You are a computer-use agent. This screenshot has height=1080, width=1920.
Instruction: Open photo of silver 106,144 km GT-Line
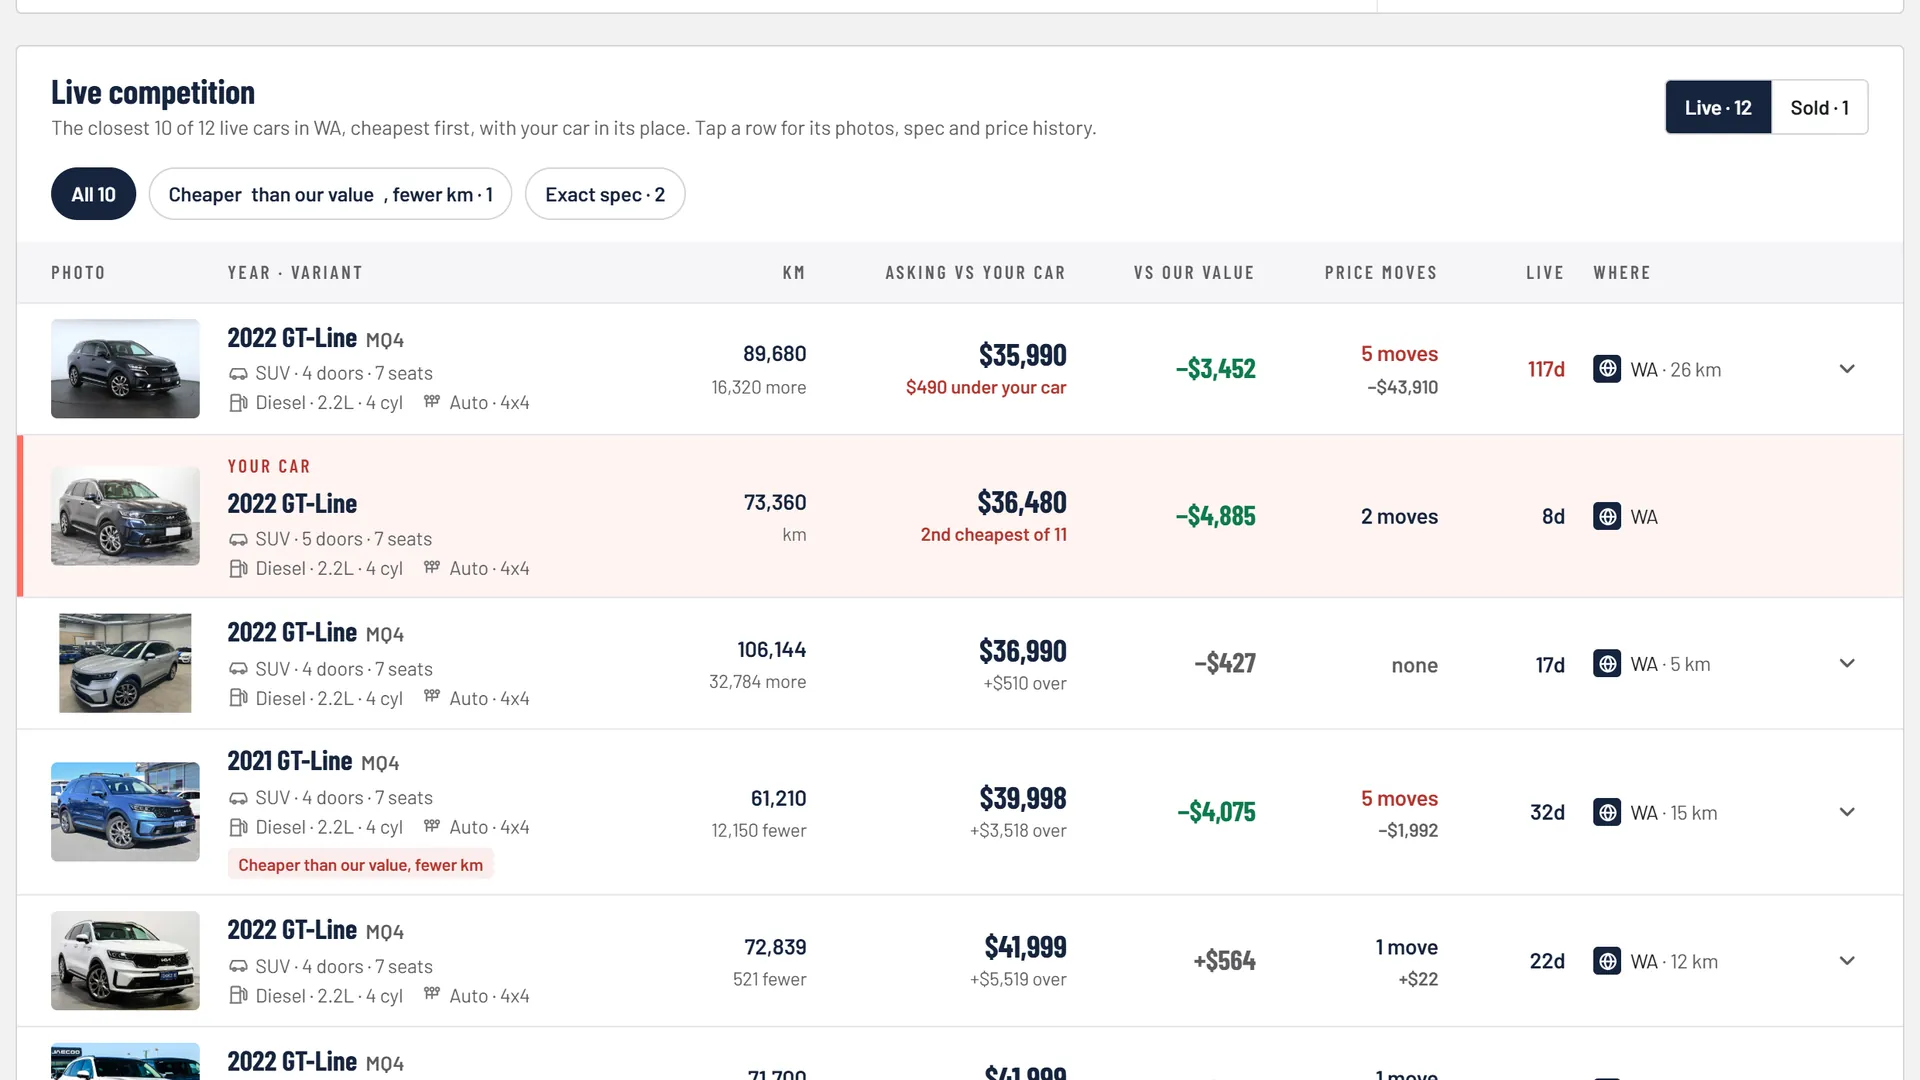pos(125,664)
